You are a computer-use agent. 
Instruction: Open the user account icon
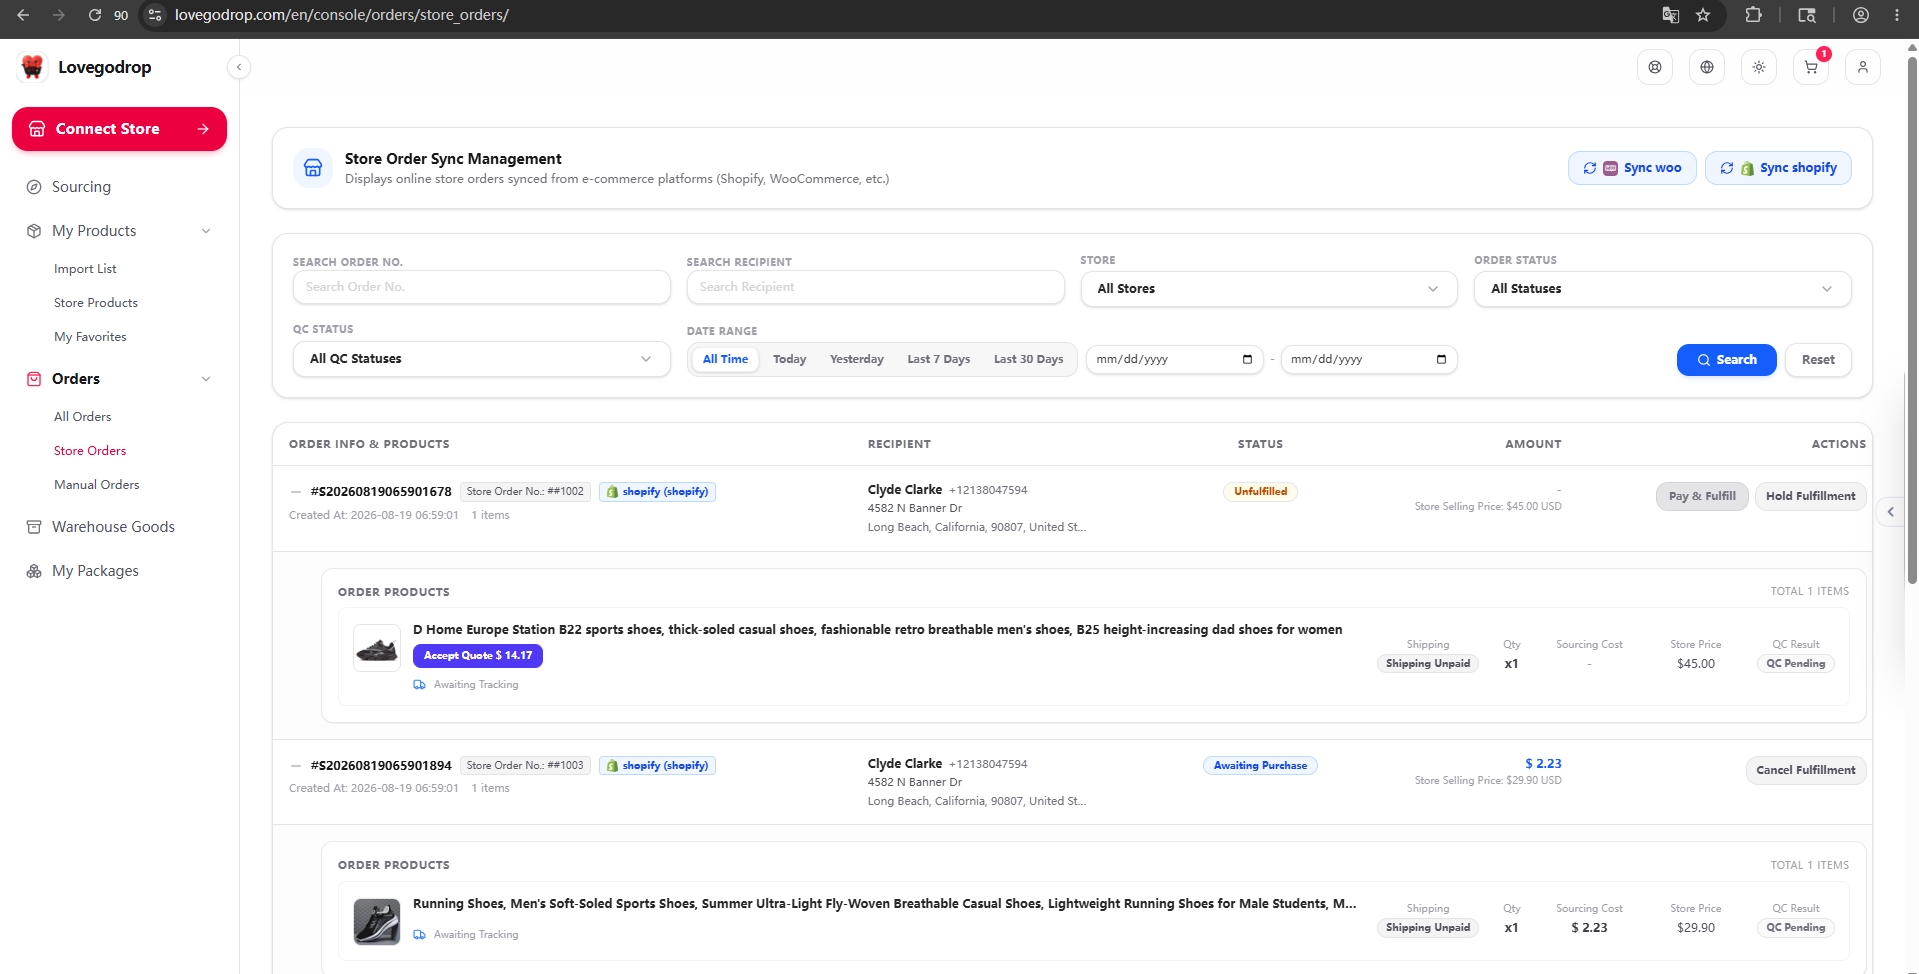pos(1862,67)
